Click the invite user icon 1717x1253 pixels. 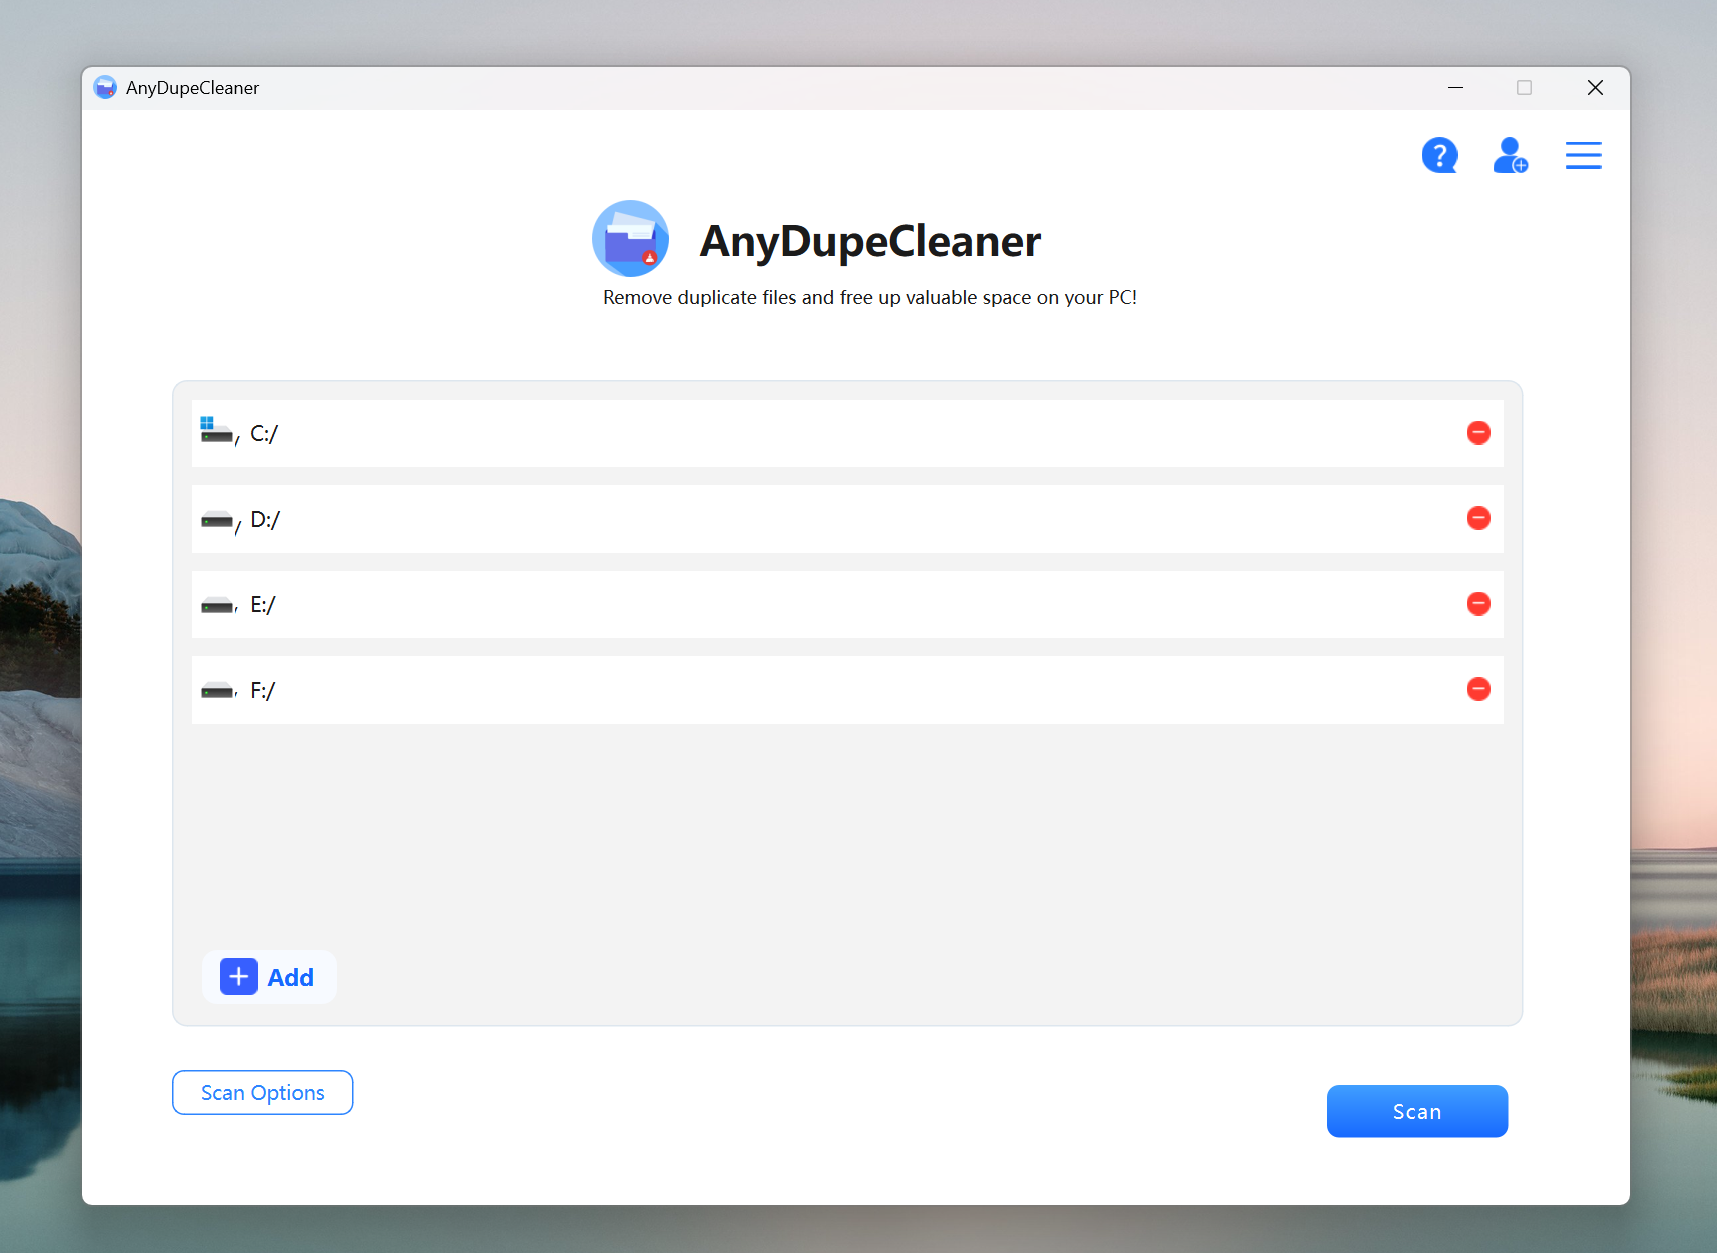[1510, 155]
